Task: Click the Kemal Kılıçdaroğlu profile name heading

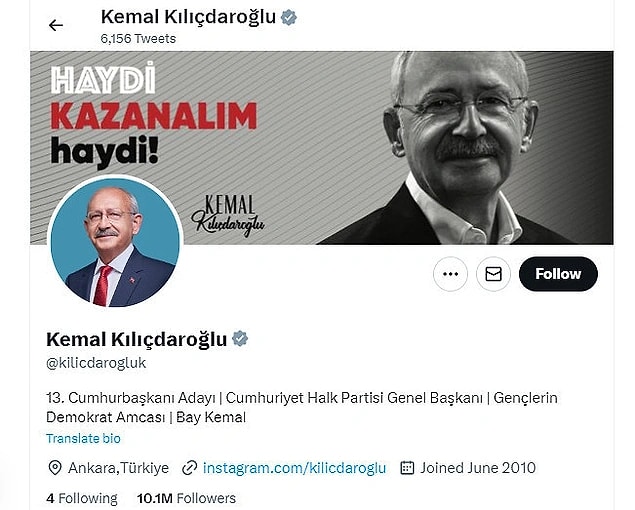Action: pyautogui.click(x=136, y=339)
